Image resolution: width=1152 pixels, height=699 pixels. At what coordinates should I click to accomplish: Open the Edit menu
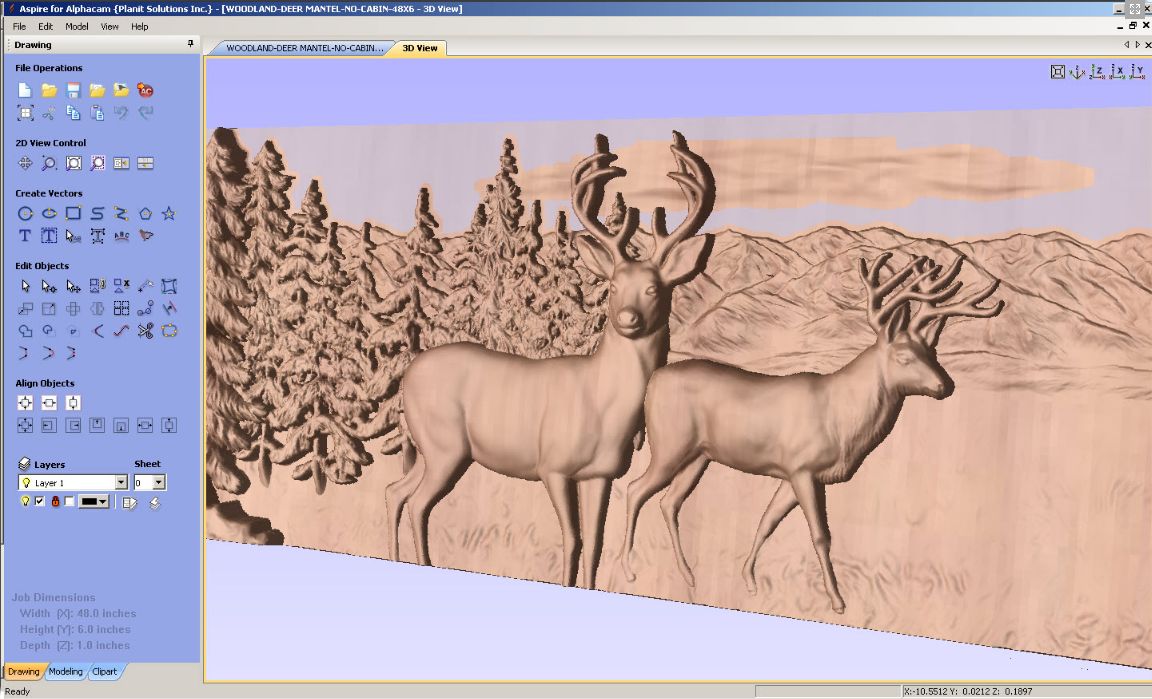coord(46,26)
